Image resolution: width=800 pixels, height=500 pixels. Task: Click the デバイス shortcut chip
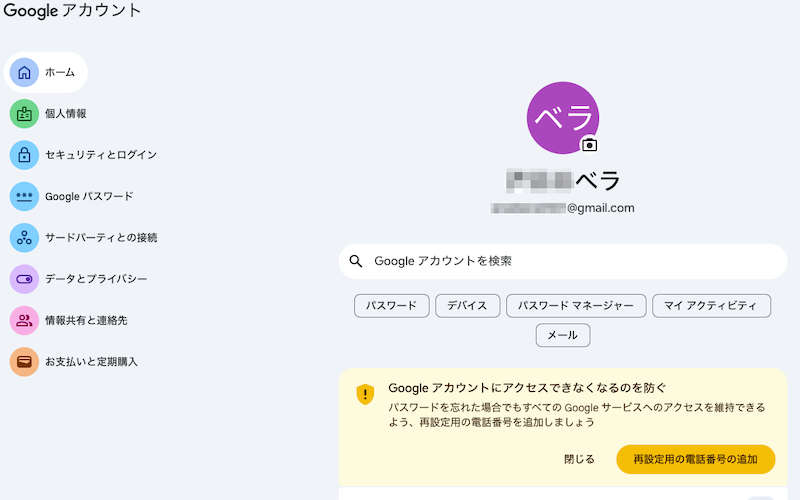point(467,306)
